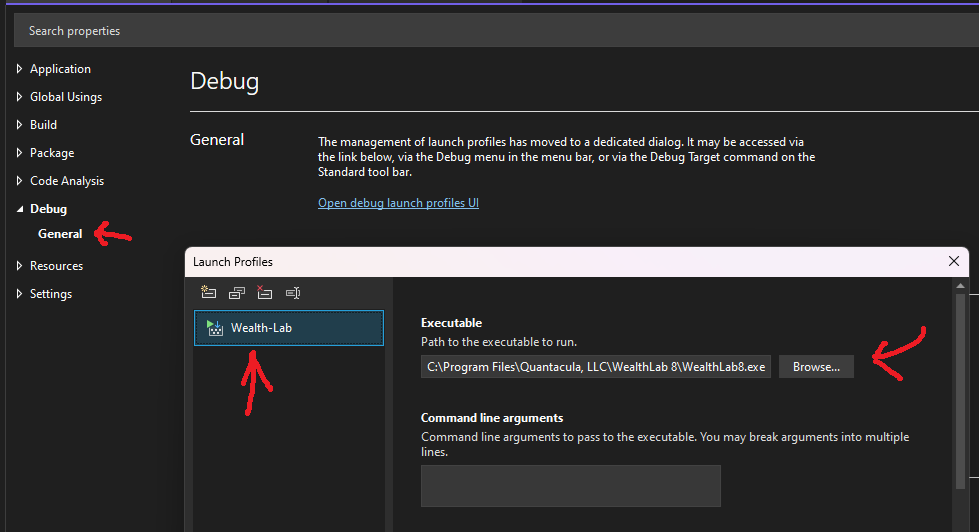This screenshot has height=532, width=979.
Task: Click the Create new launch profile icon
Action: click(208, 293)
